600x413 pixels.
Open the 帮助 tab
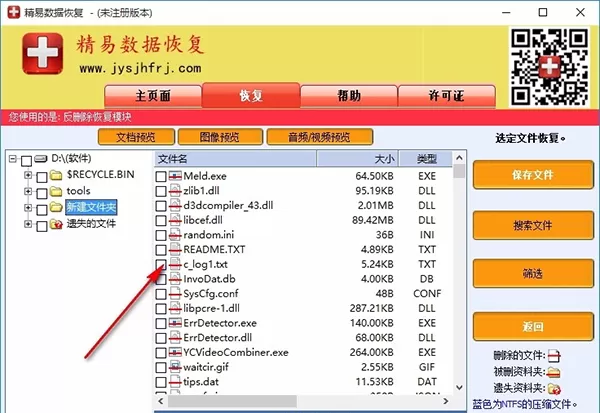coord(349,96)
